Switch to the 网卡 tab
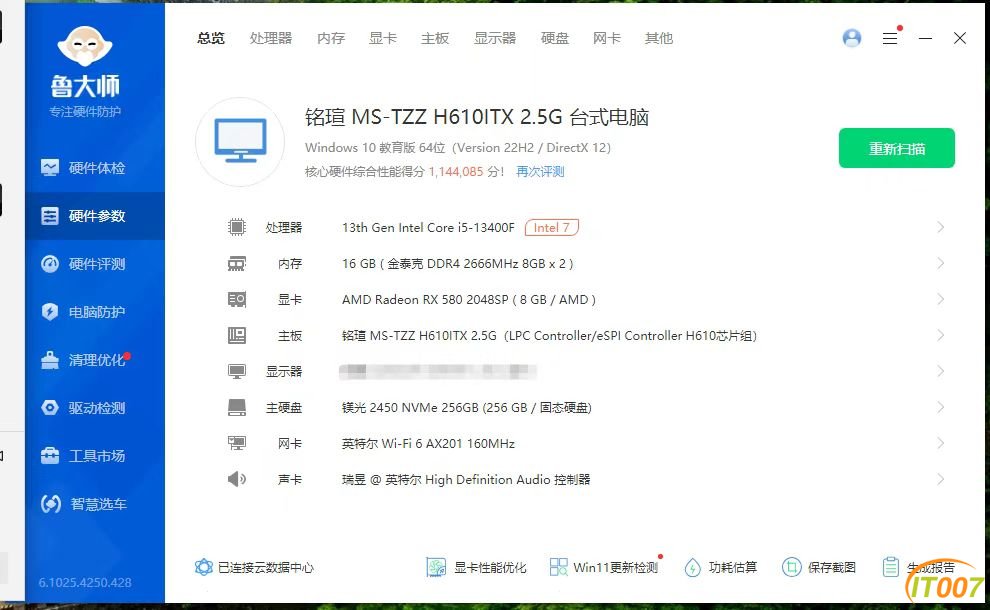 607,39
